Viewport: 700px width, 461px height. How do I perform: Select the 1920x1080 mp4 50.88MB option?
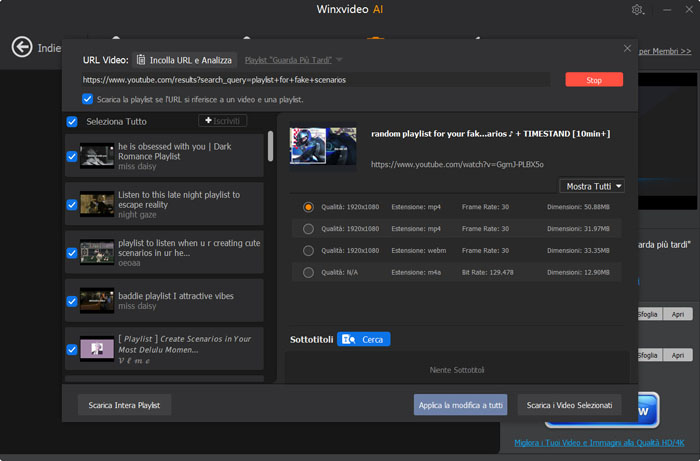(308, 207)
